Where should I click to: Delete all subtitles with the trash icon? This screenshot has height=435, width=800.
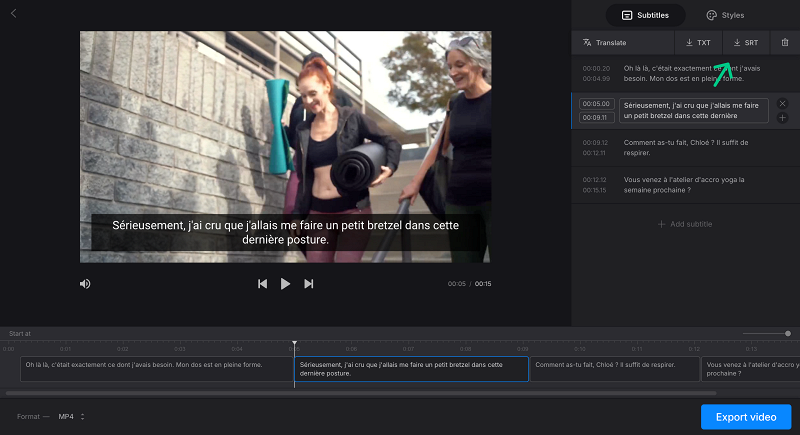(785, 43)
